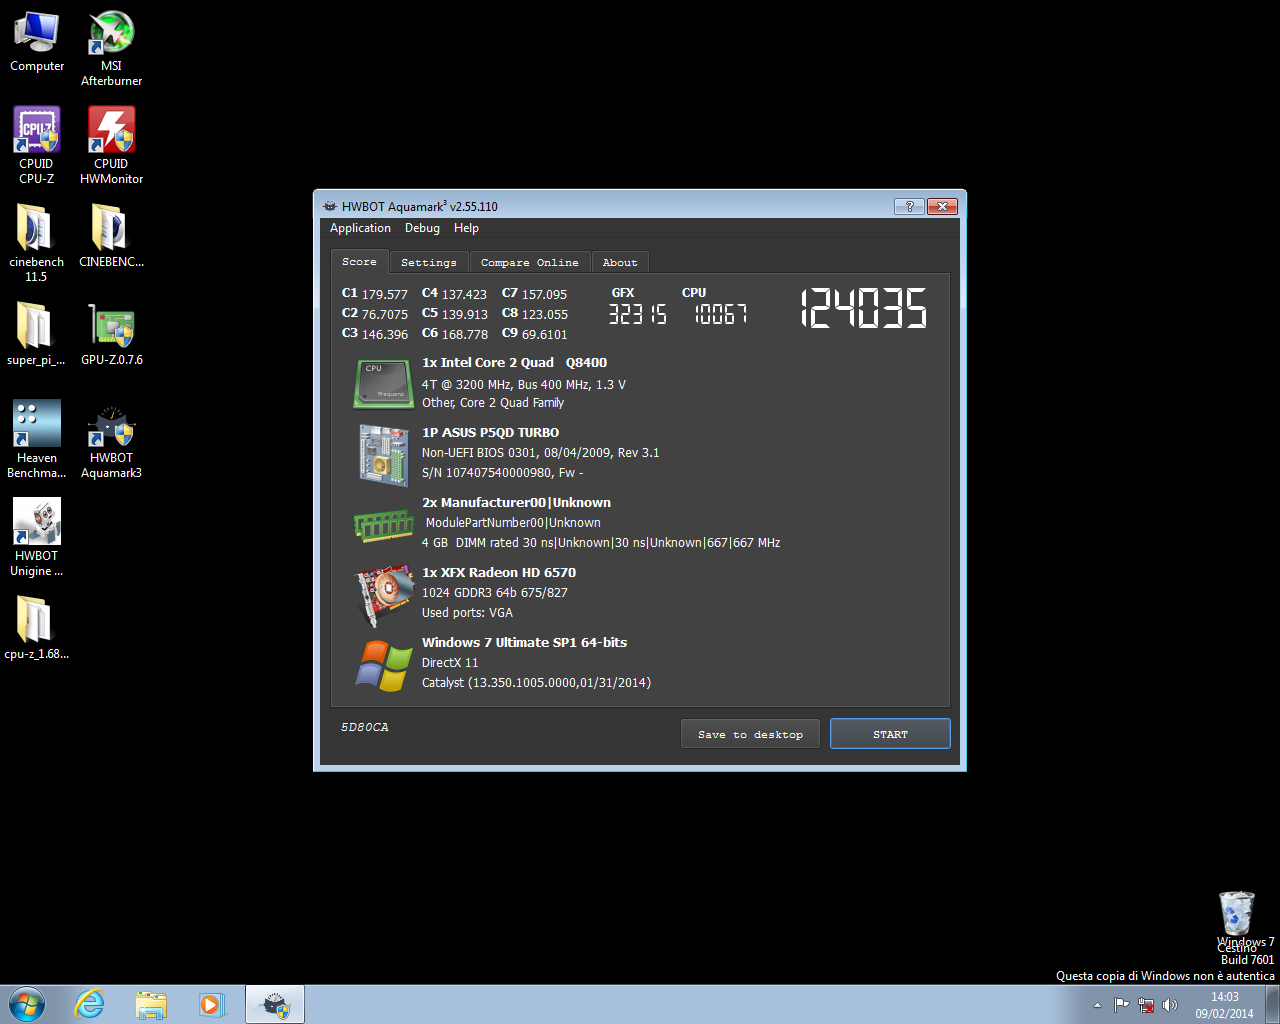This screenshot has height=1024, width=1280.
Task: Select the cpu-z_1.68... folder icon
Action: click(x=37, y=628)
